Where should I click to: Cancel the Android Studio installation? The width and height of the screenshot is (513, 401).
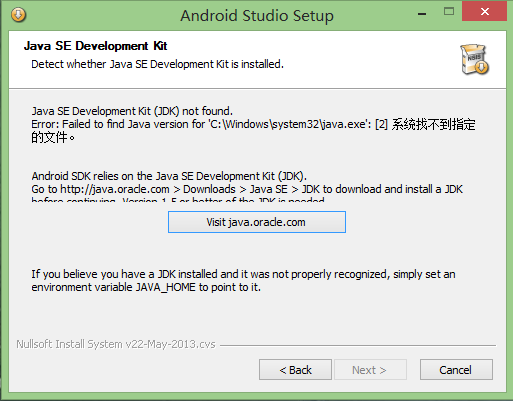[x=456, y=370]
